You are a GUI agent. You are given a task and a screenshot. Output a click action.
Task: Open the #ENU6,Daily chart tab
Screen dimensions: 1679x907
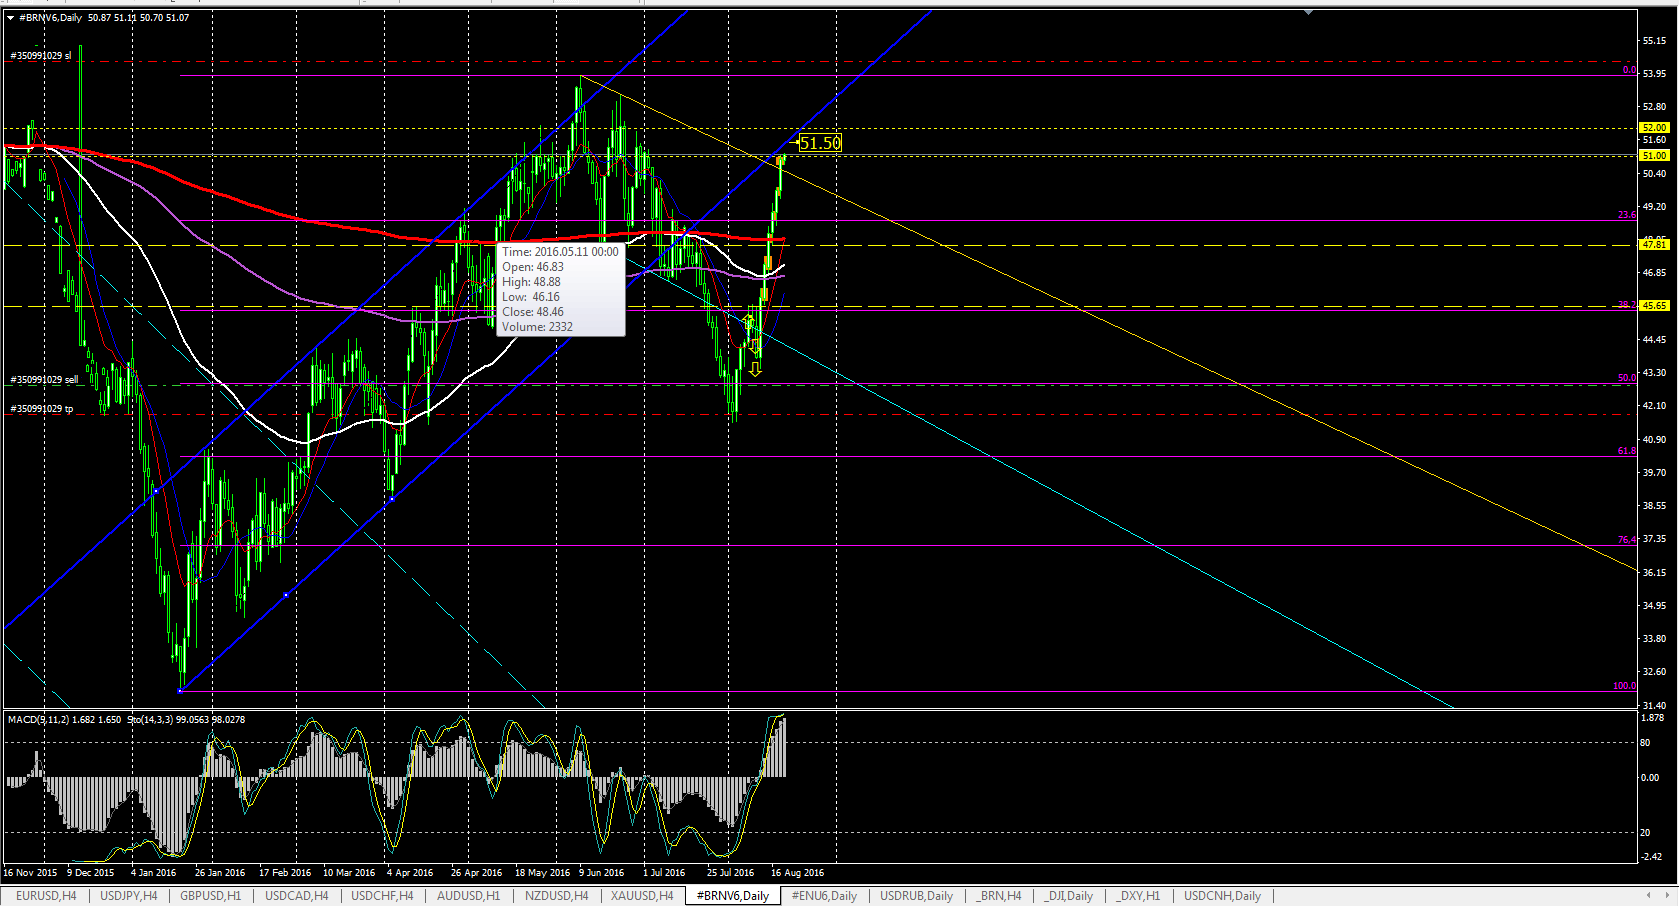824,896
